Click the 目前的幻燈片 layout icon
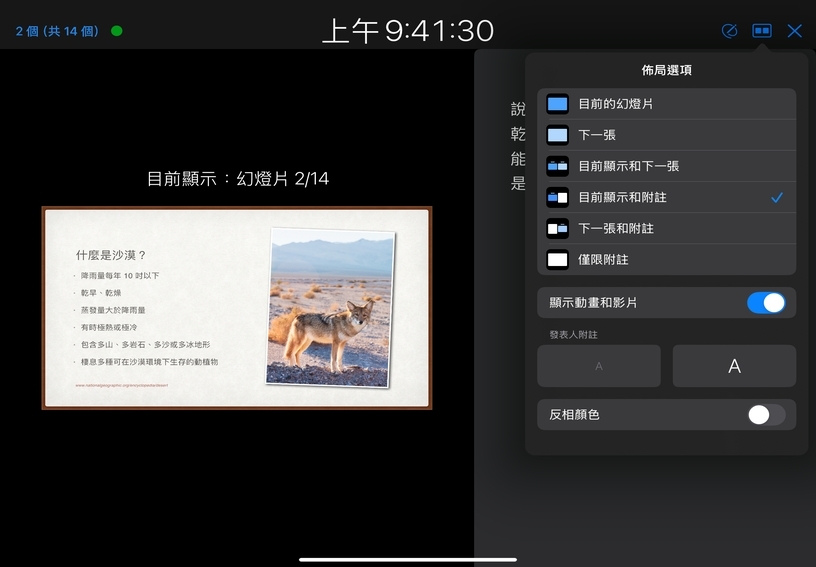 tap(558, 104)
